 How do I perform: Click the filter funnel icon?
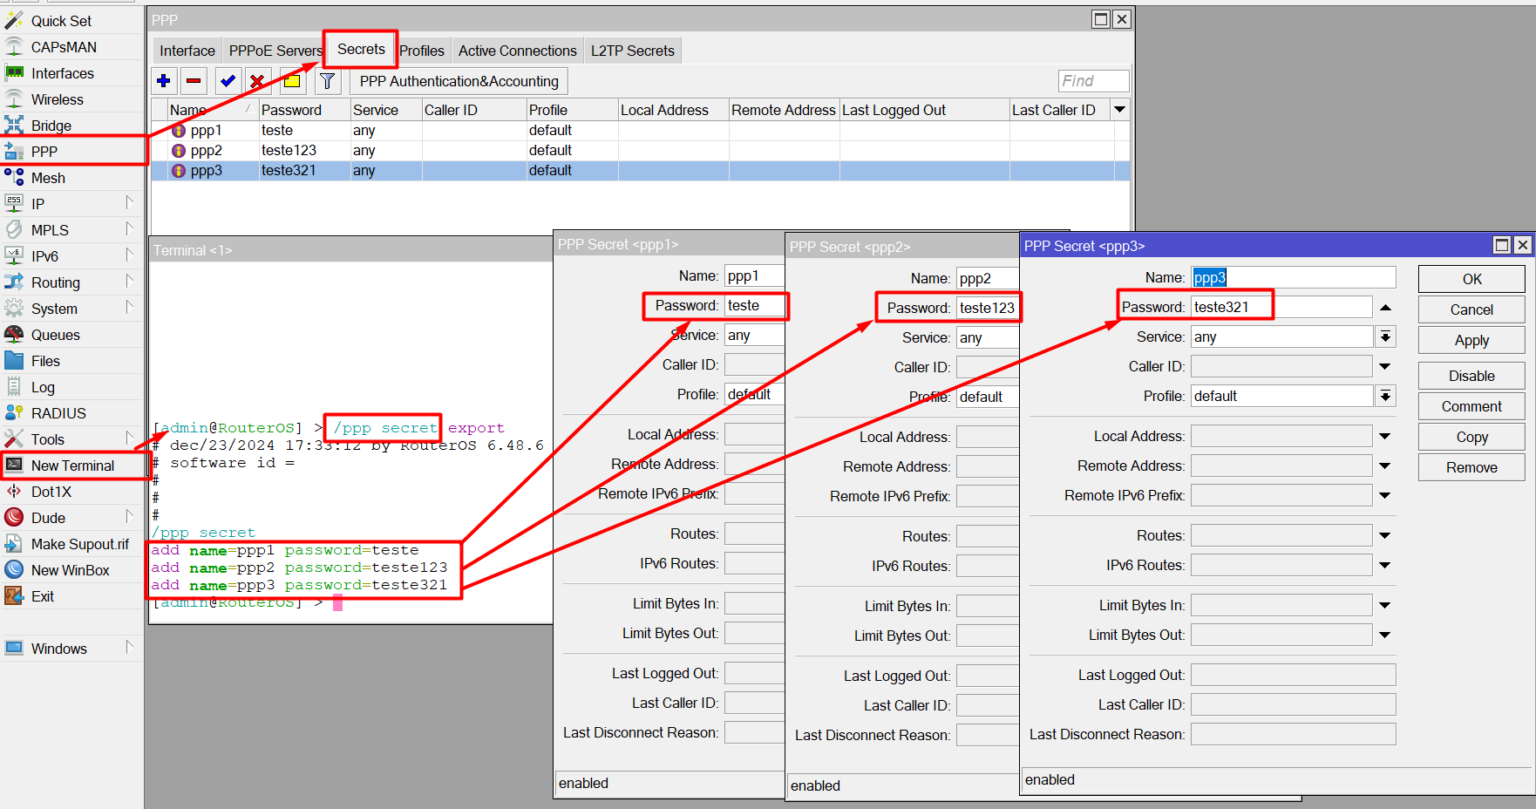(x=327, y=80)
